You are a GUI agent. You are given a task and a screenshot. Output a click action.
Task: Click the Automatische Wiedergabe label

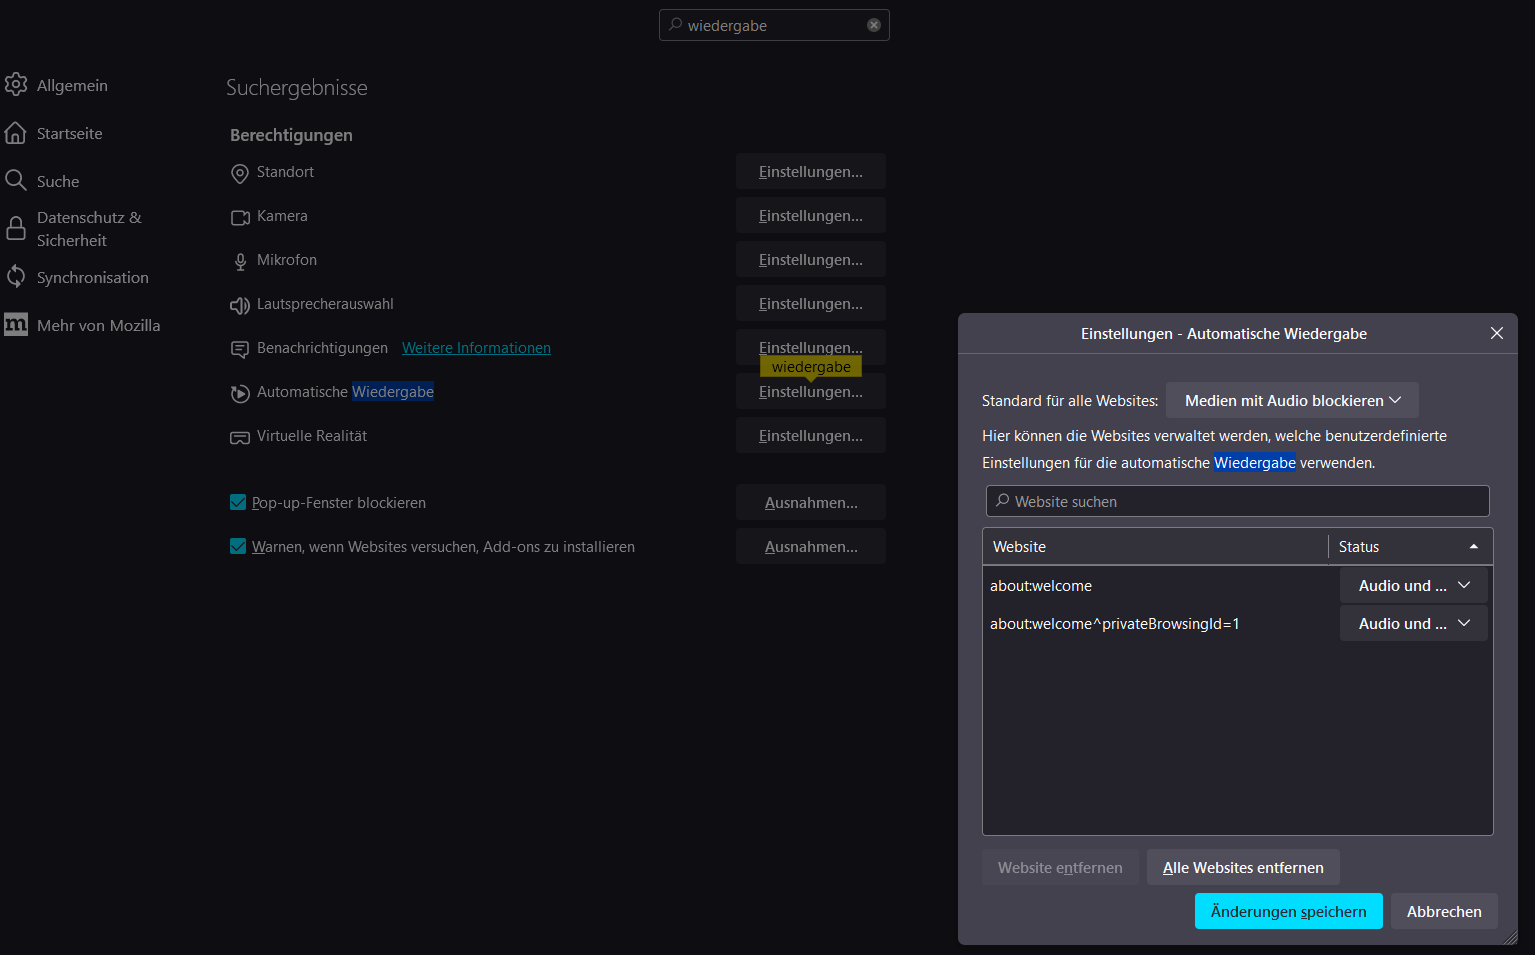pos(345,391)
